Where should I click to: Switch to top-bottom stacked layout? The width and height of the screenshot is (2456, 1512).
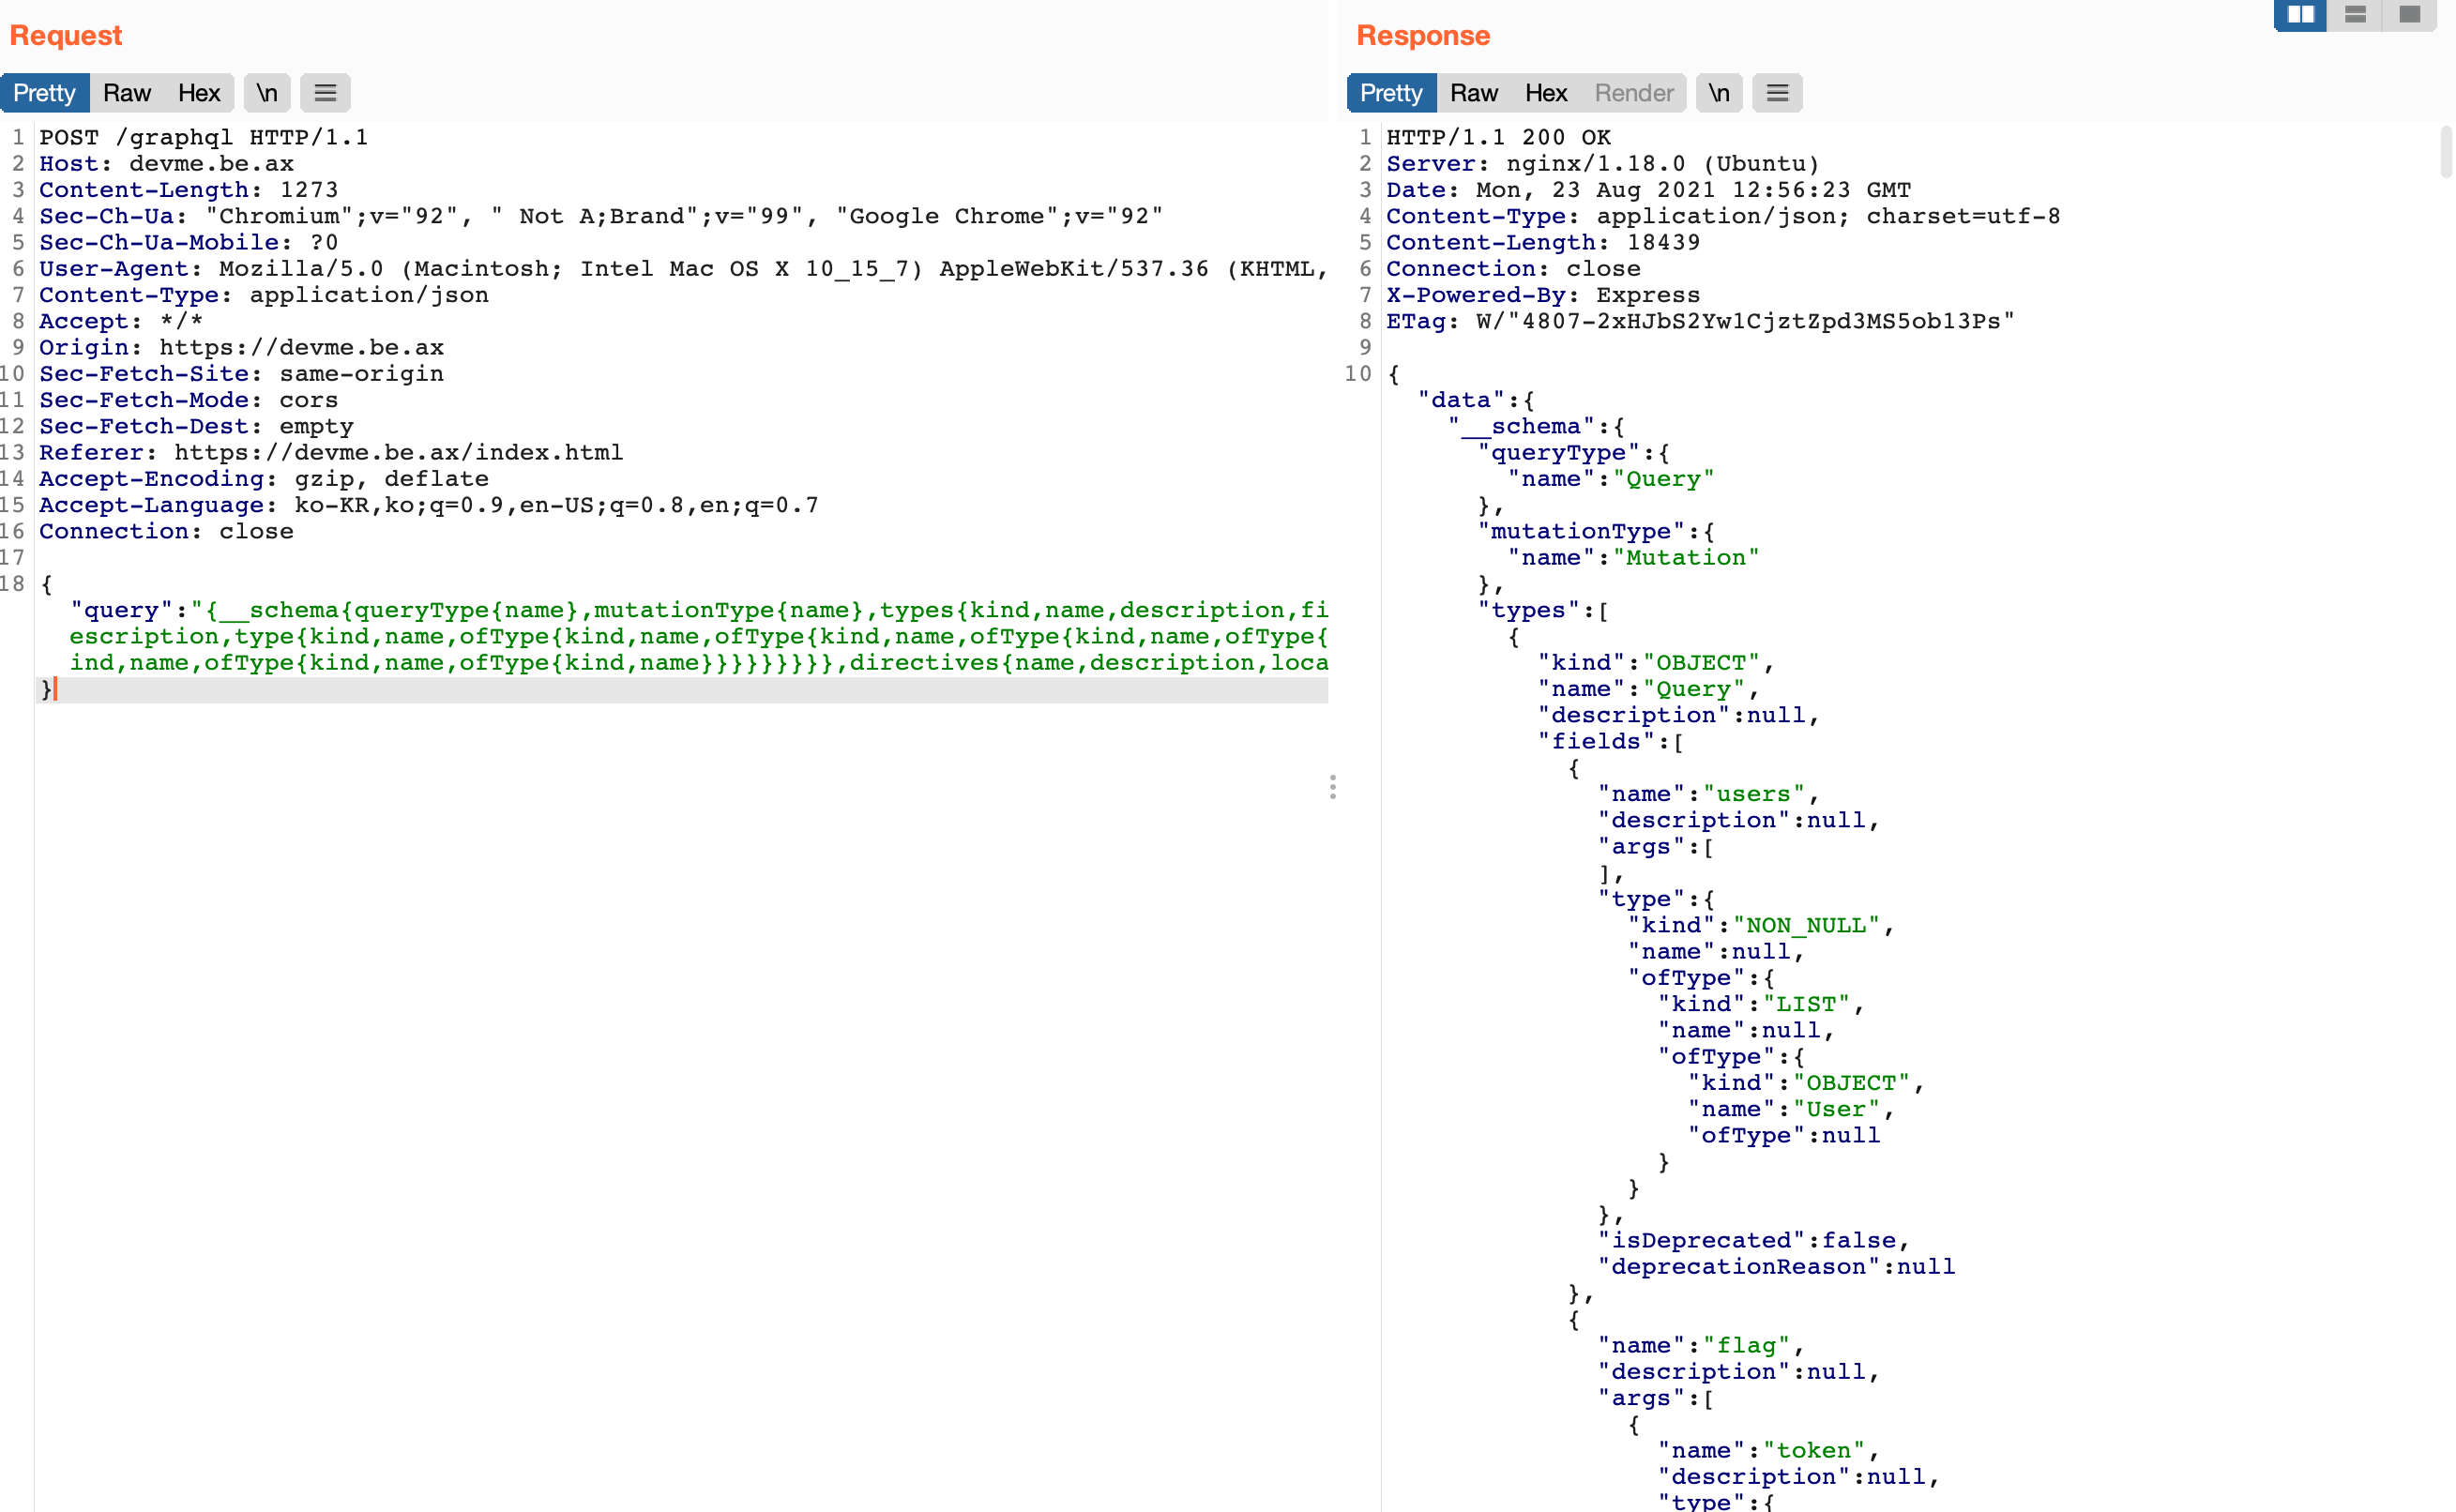coord(2355,15)
